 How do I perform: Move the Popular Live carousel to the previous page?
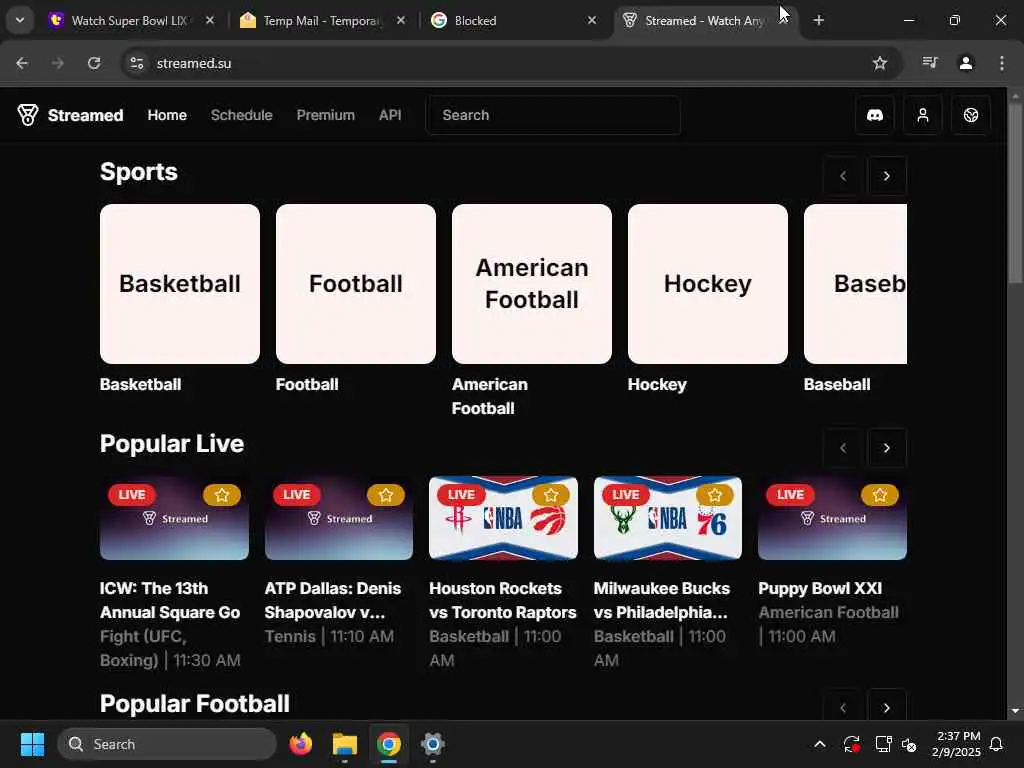842,448
